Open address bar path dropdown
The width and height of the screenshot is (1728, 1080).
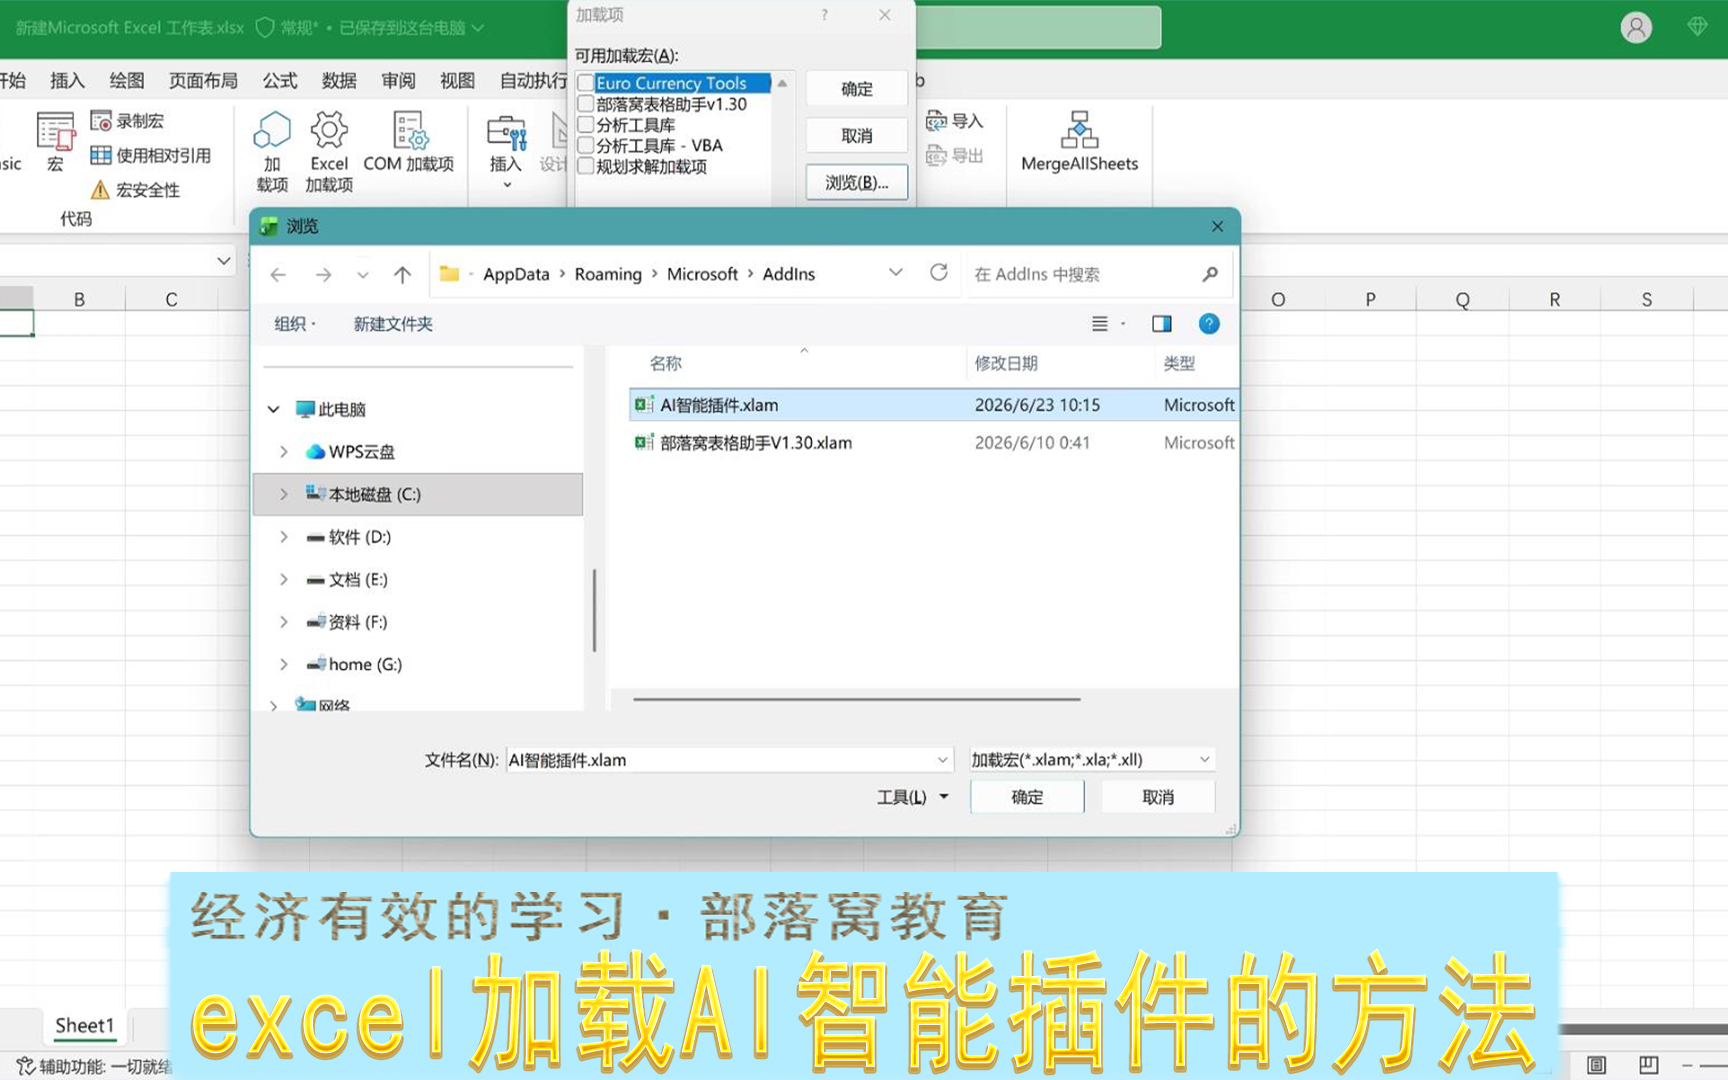click(895, 273)
